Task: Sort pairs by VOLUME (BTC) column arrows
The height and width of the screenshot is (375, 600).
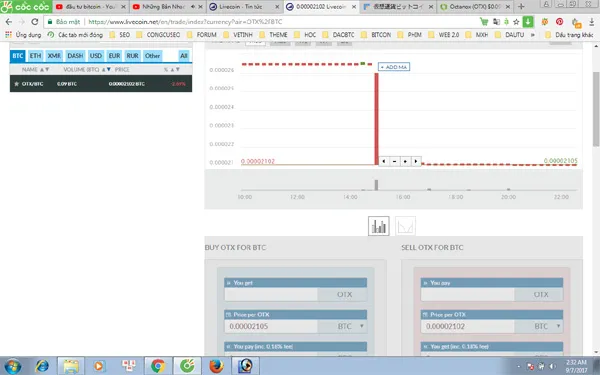Action: coord(106,70)
